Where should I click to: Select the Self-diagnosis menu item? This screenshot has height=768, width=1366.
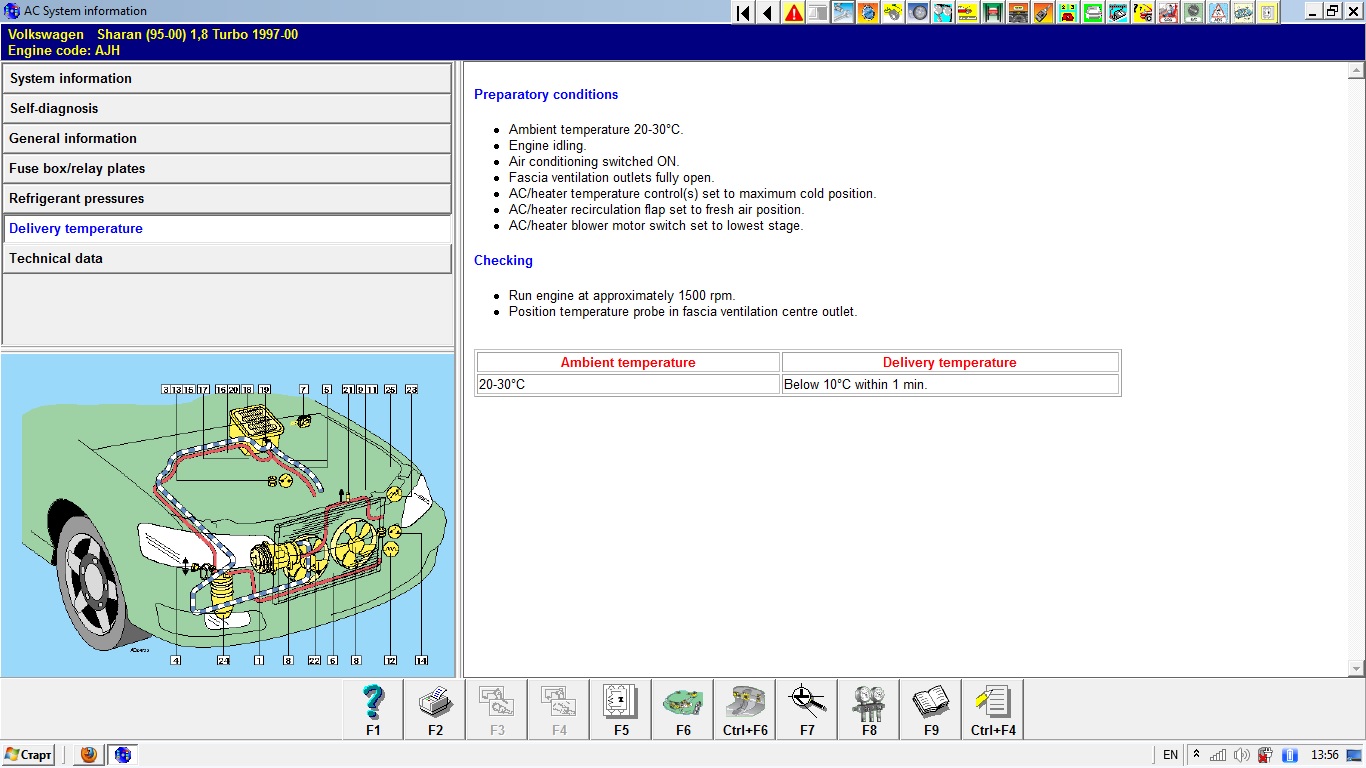click(227, 109)
